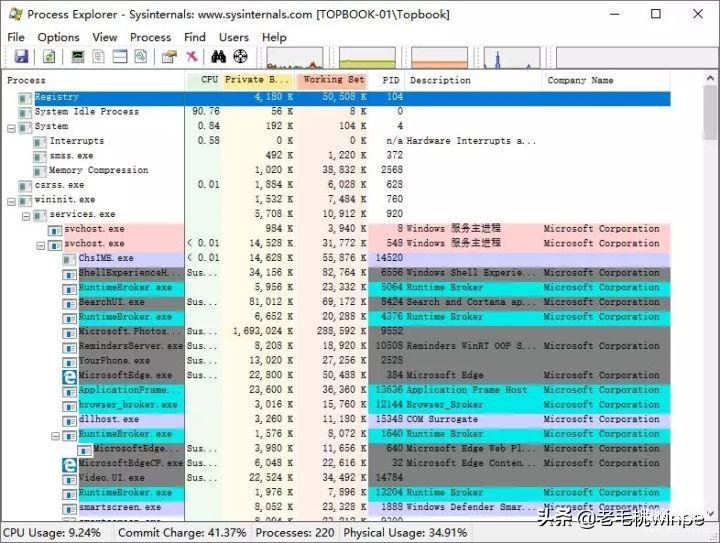
Task: Click the Save floppy disk toolbar icon
Action: tap(22, 56)
